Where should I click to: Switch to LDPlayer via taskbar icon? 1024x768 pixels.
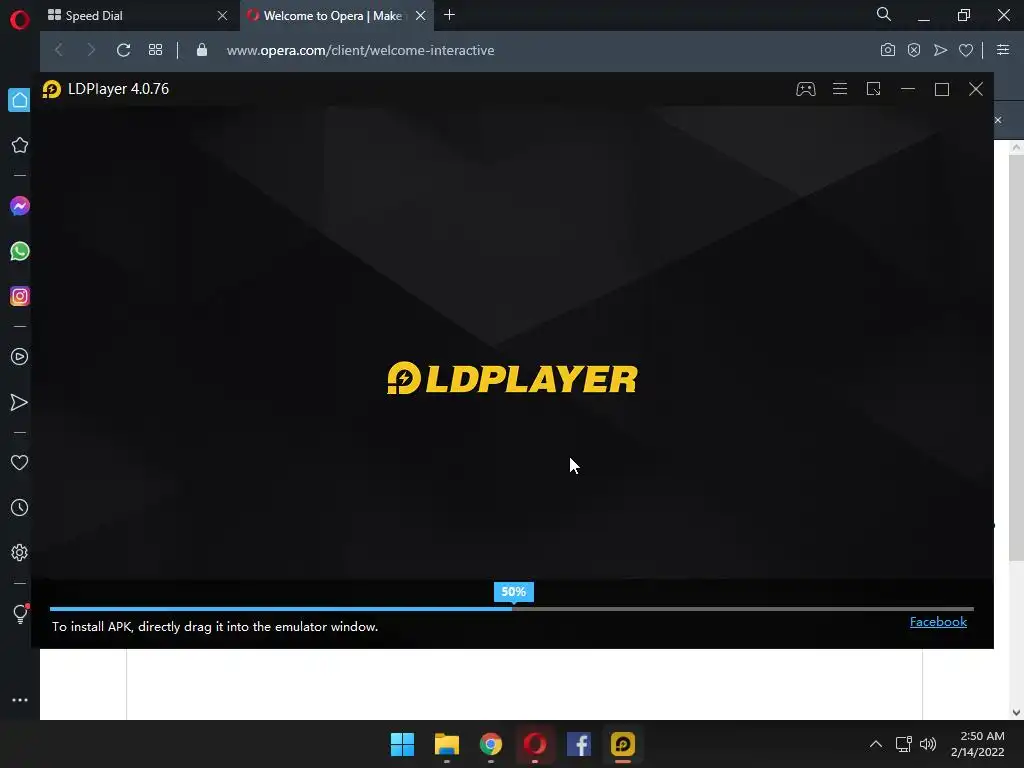pyautogui.click(x=623, y=744)
